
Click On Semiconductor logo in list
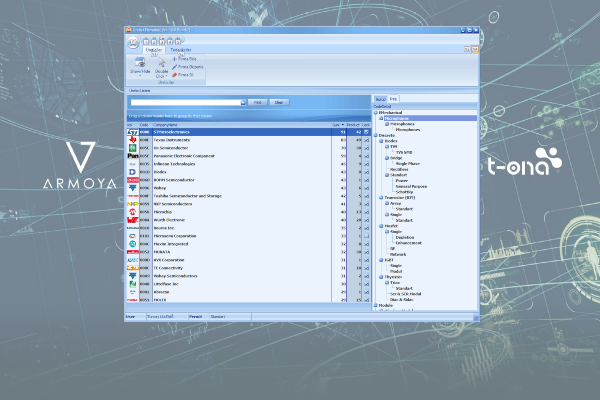[x=132, y=148]
